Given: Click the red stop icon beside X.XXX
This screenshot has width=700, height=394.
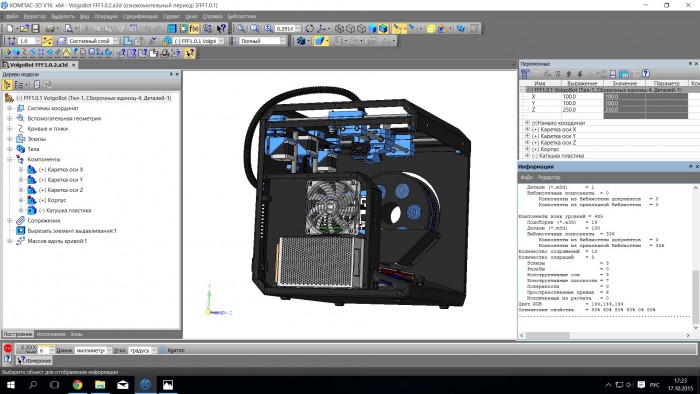Looking at the screenshot, I should pyautogui.click(x=8, y=349).
